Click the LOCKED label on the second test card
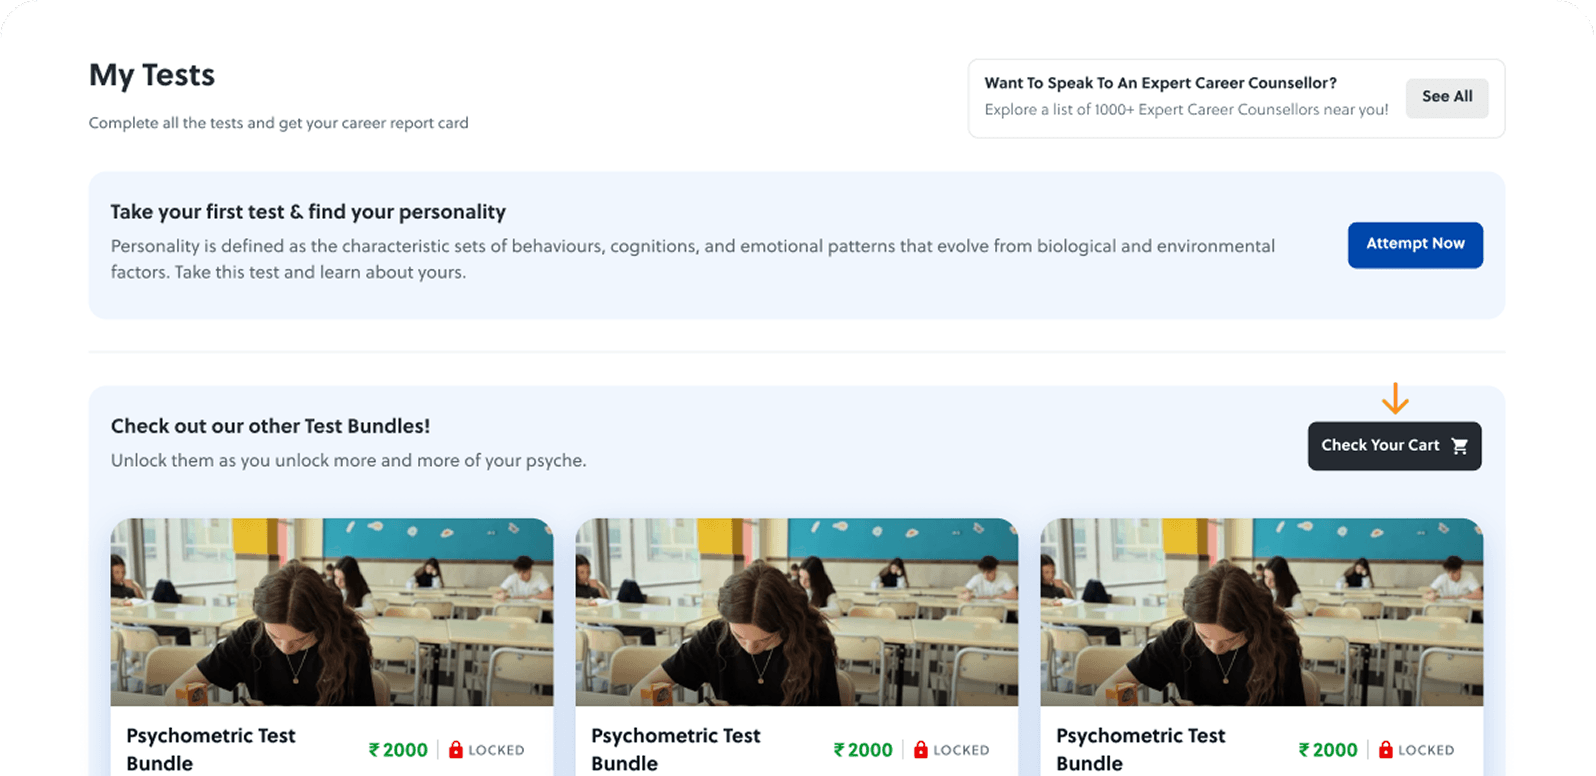Screen dimensions: 1596x776 click(x=962, y=750)
